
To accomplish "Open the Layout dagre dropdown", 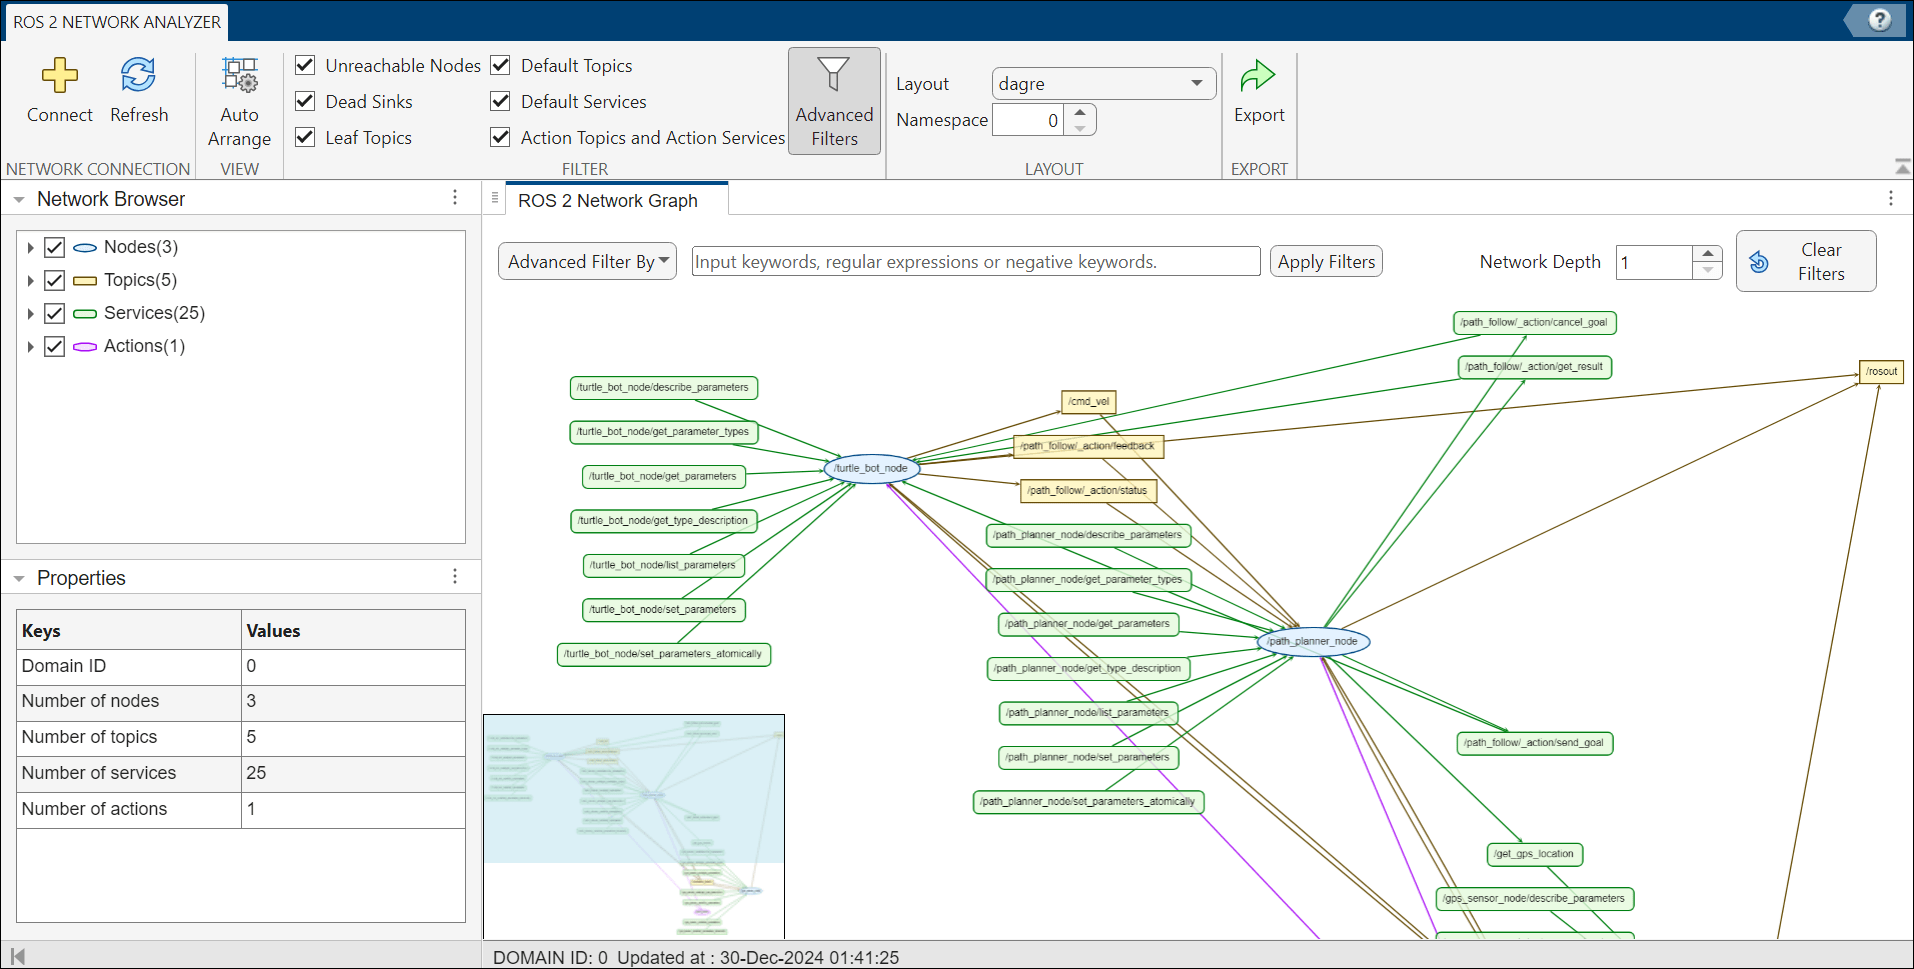I will click(1103, 84).
